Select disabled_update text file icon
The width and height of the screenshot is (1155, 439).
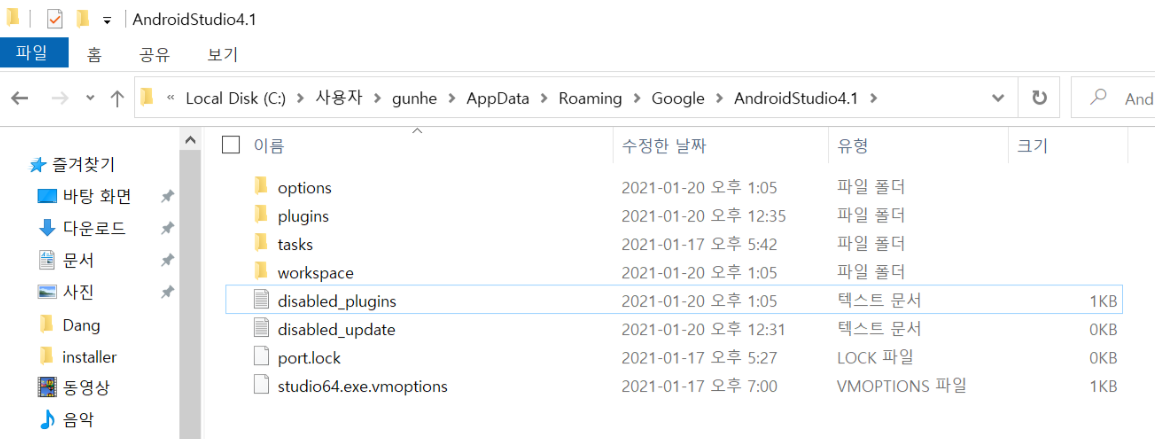(x=261, y=328)
